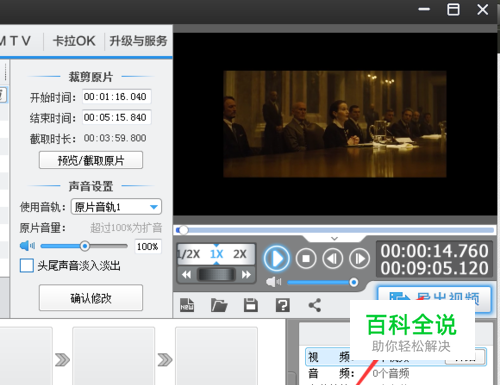Open the help question-mark icon

tap(283, 305)
